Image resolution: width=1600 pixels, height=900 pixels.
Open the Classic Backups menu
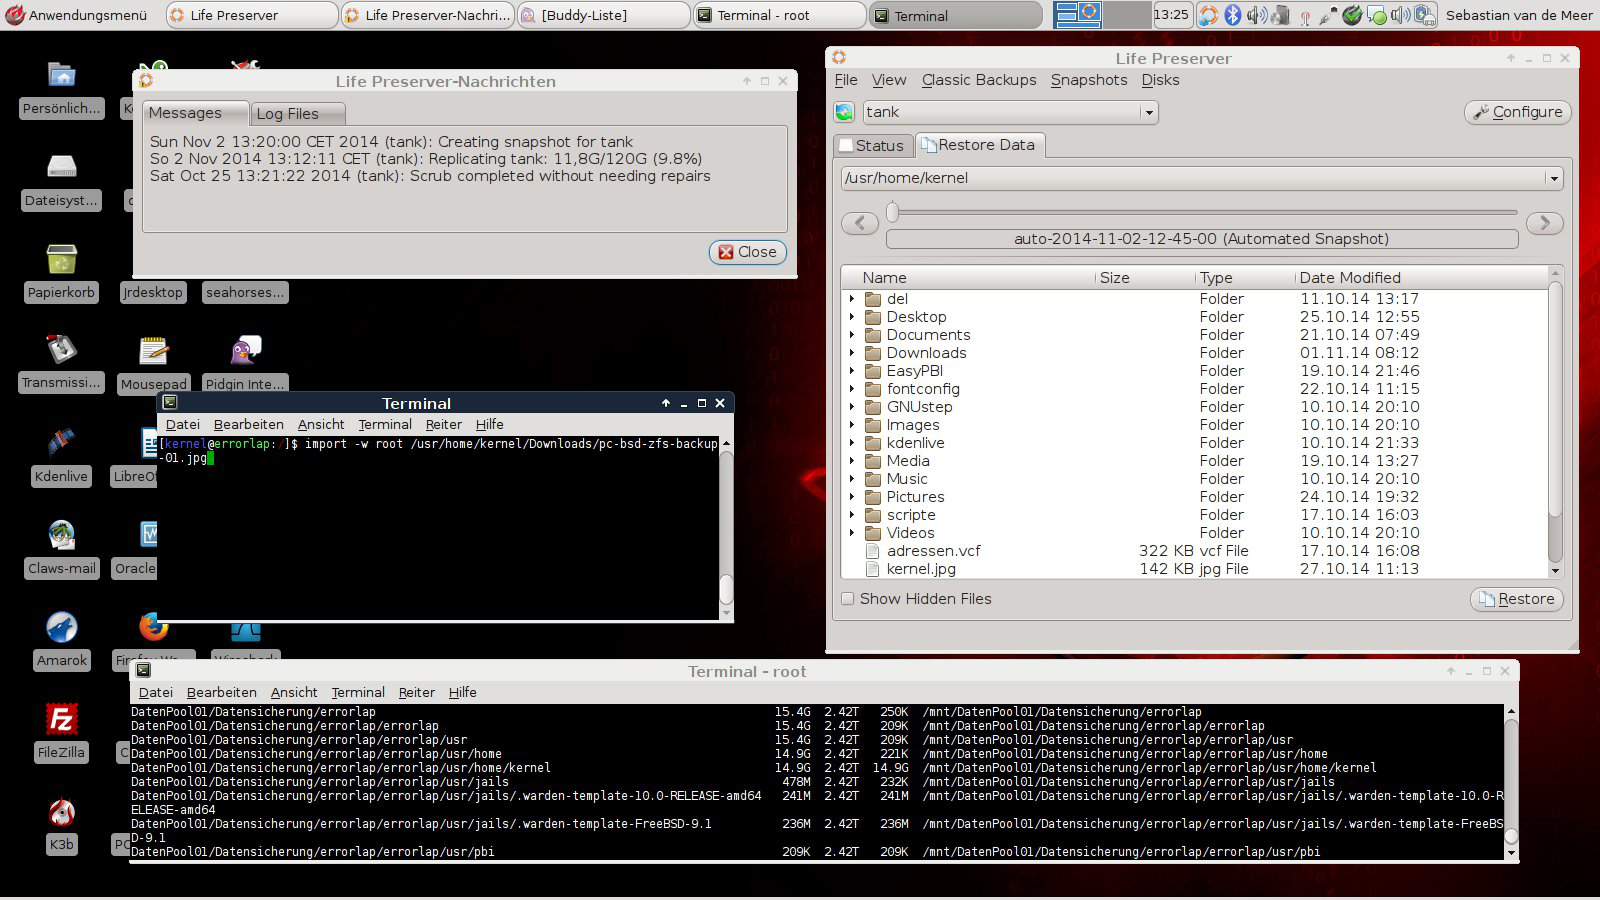979,80
